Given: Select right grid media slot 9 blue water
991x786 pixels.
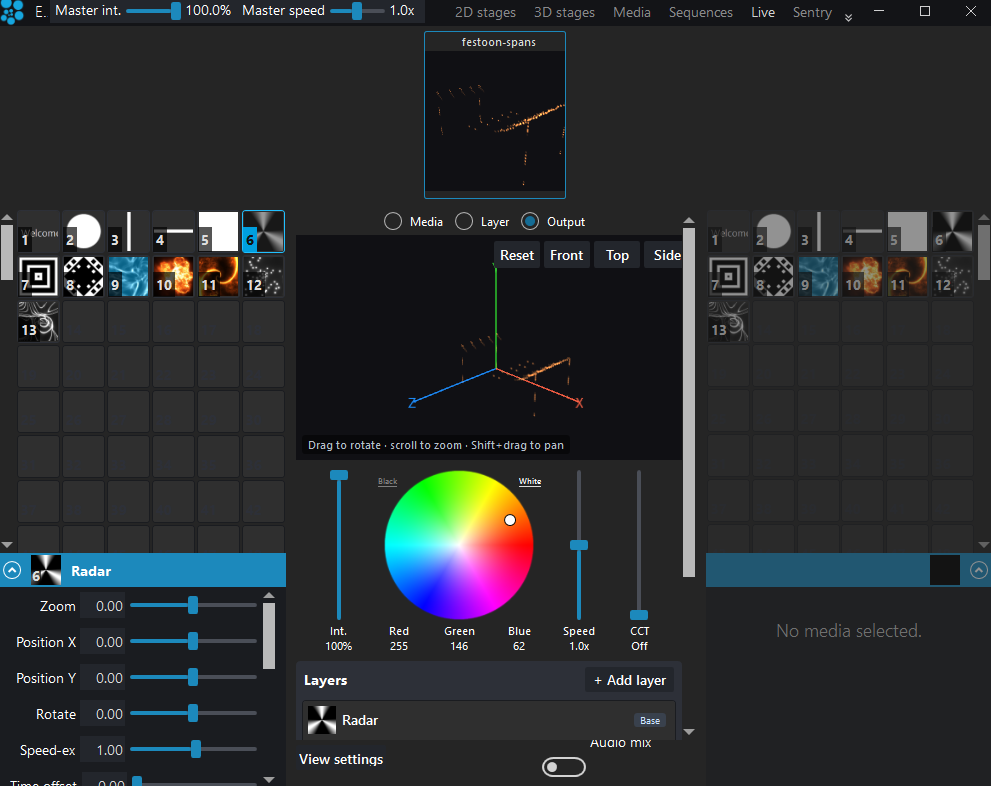Looking at the screenshot, I should tap(818, 276).
